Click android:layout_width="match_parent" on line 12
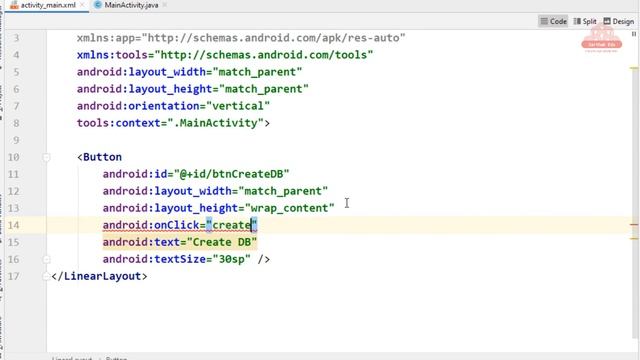Image resolution: width=640 pixels, height=360 pixels. tap(215, 191)
